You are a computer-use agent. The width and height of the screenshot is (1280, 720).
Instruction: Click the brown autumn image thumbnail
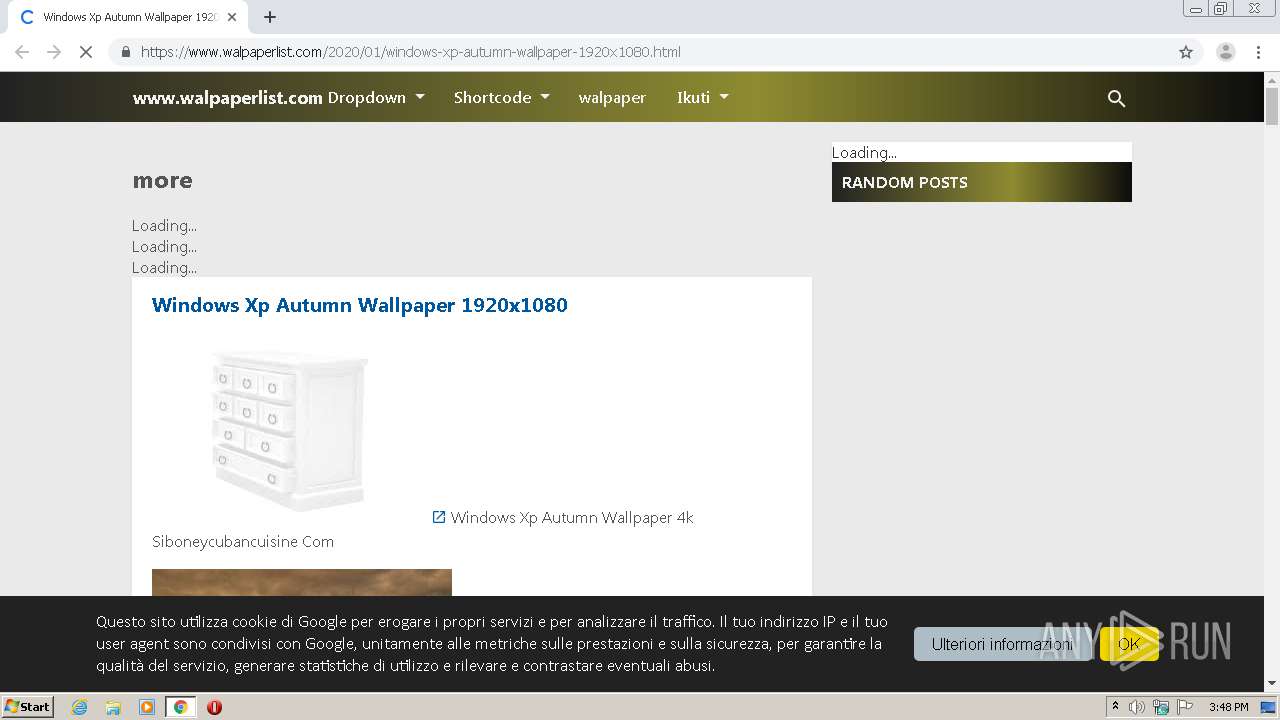point(302,582)
